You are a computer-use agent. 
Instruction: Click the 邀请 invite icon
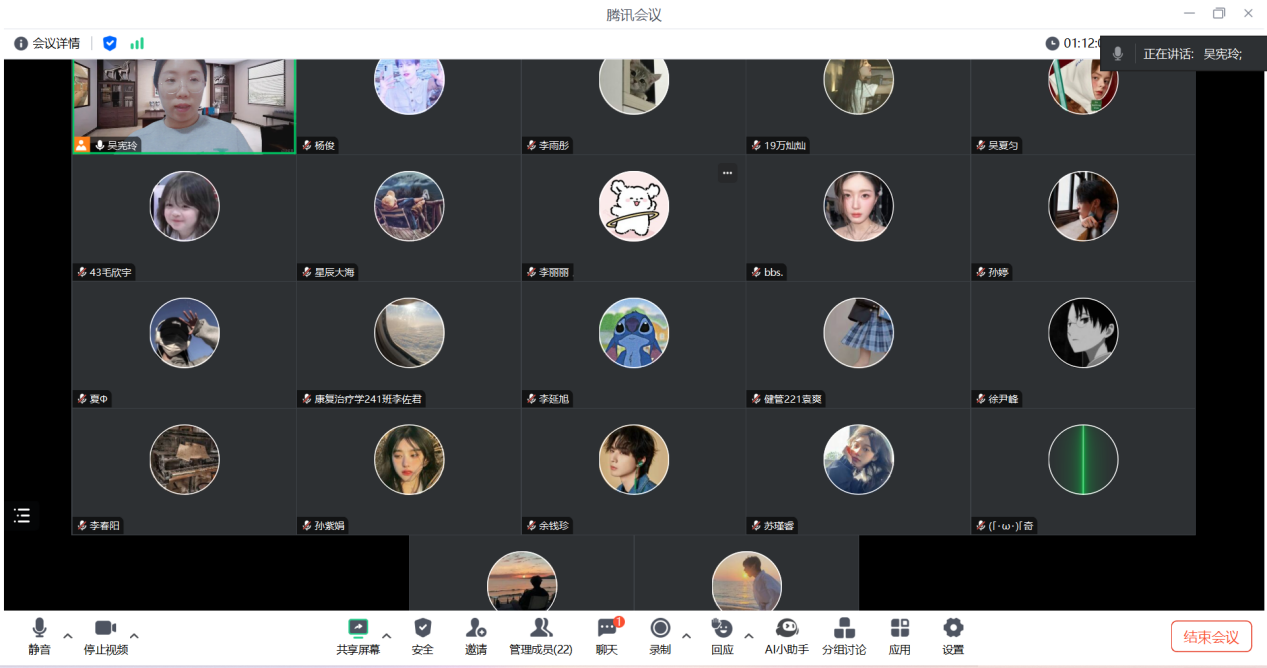[x=476, y=636]
